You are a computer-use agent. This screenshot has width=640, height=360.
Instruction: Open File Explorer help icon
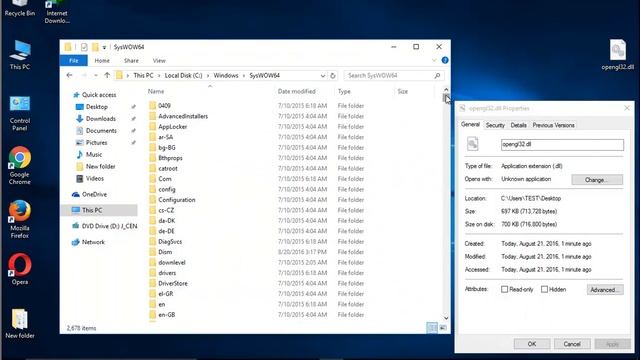point(445,60)
